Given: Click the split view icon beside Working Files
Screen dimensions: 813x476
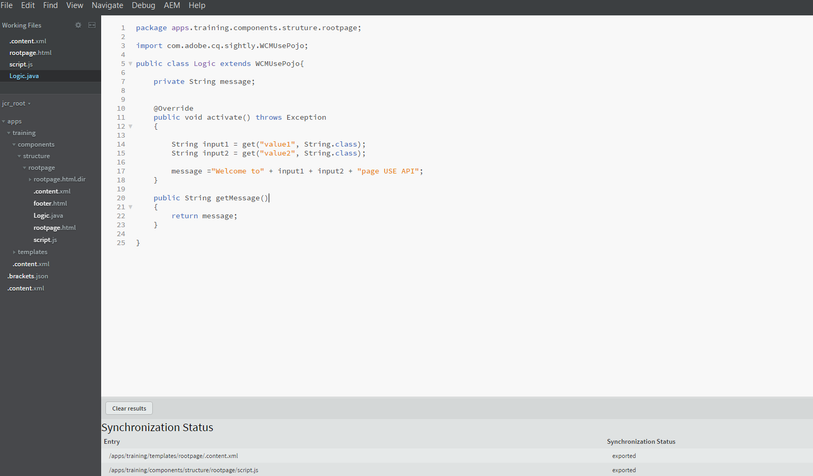Looking at the screenshot, I should (x=92, y=25).
